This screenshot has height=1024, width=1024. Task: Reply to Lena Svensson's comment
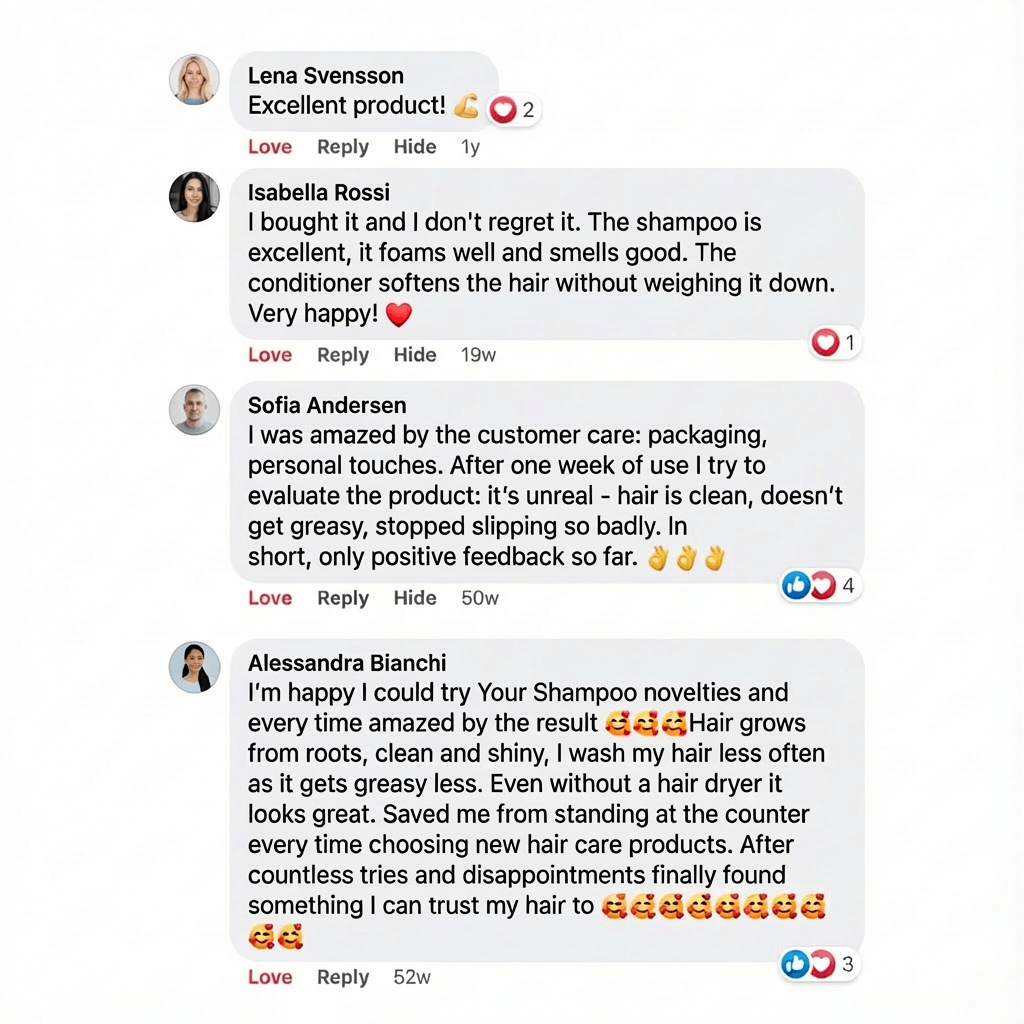click(x=343, y=147)
